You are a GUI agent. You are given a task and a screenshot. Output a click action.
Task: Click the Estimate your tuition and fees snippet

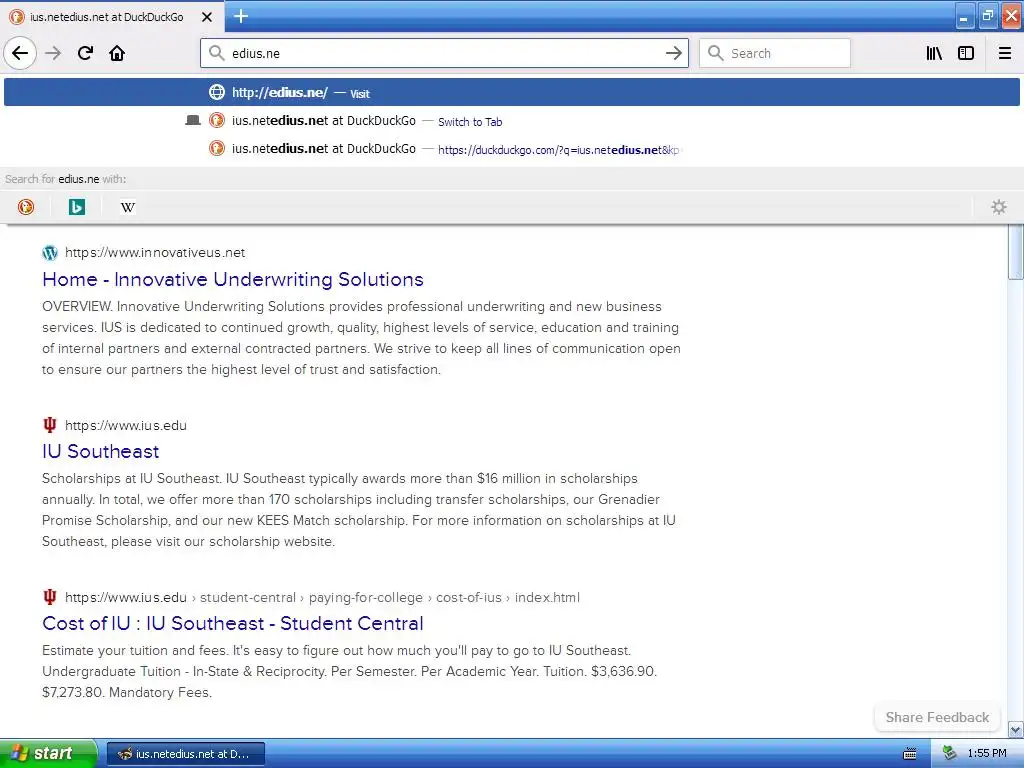click(x=349, y=671)
